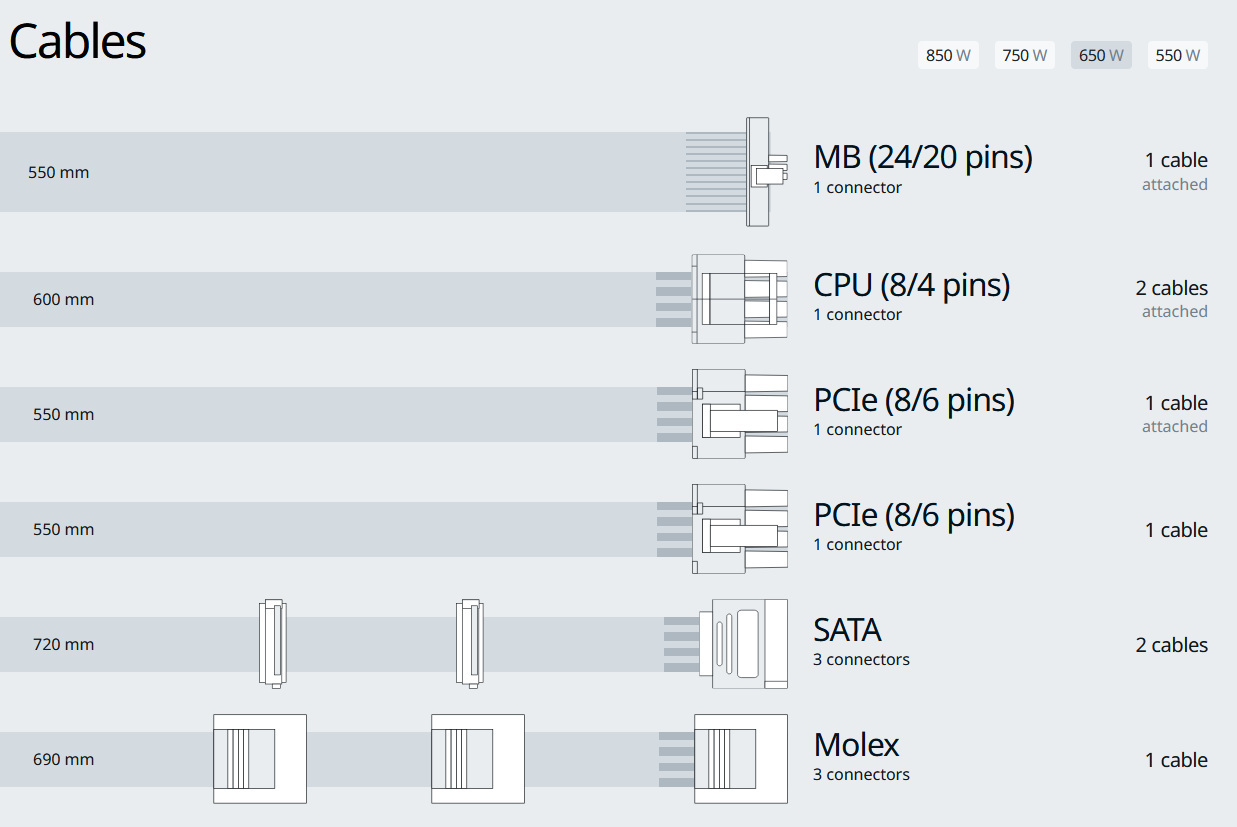Click the Cables section heading
This screenshot has width=1237, height=827.
[78, 42]
